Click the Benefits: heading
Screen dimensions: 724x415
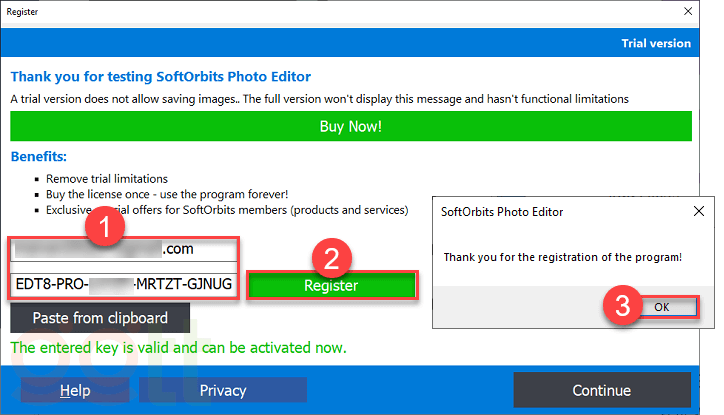(39, 157)
